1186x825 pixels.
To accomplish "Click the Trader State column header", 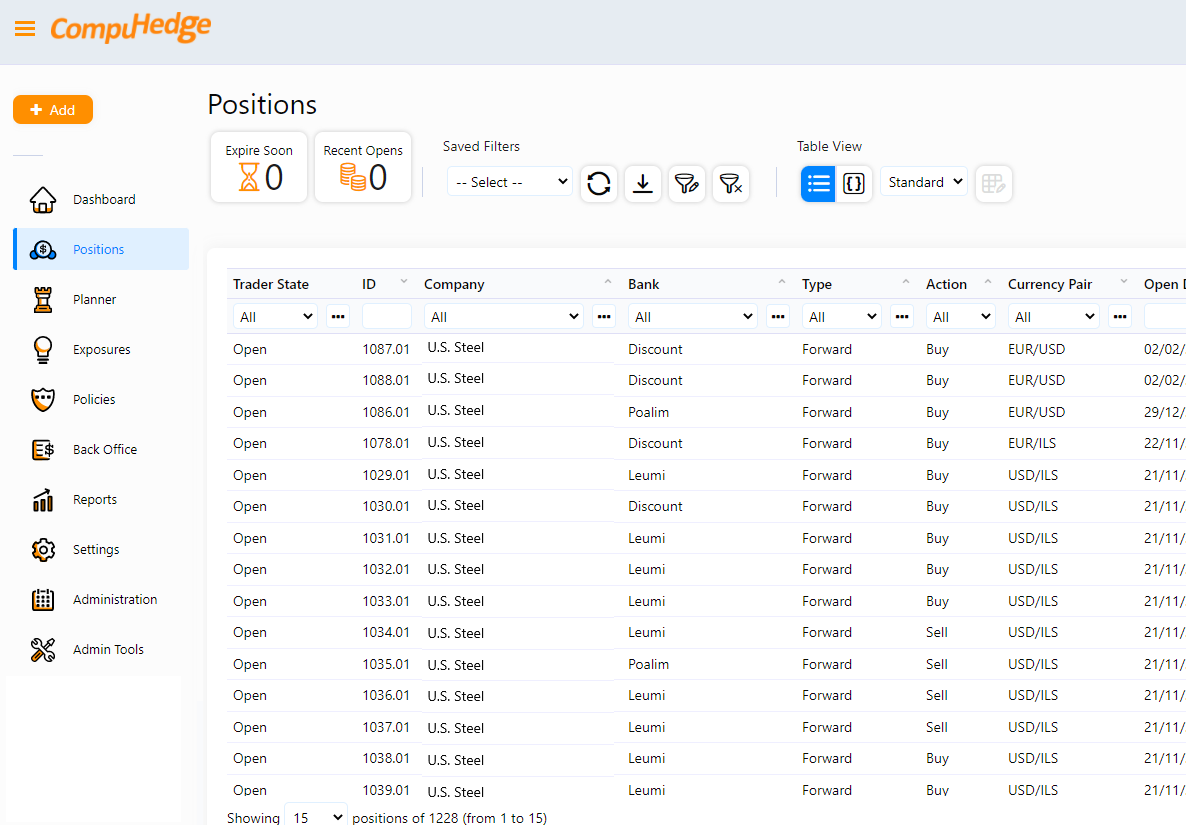I will [x=271, y=284].
